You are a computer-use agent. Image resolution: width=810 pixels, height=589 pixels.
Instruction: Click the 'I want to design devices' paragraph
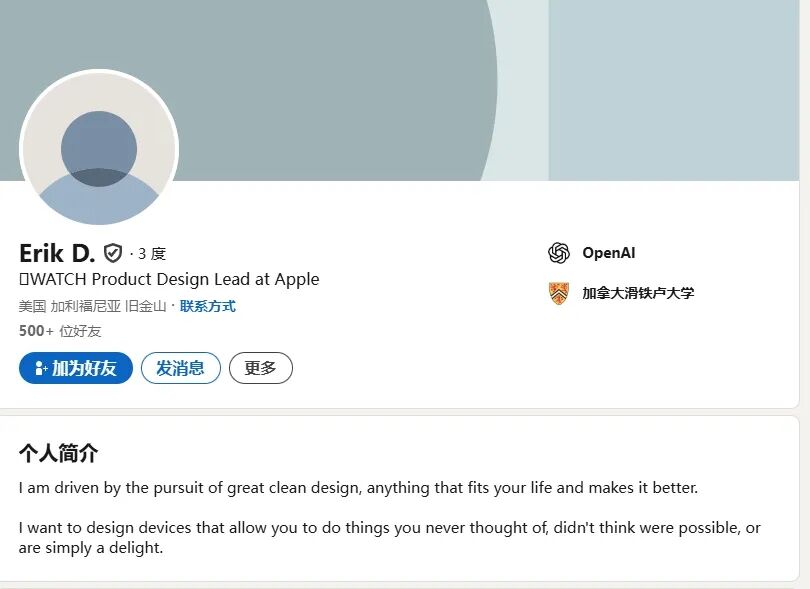(389, 538)
